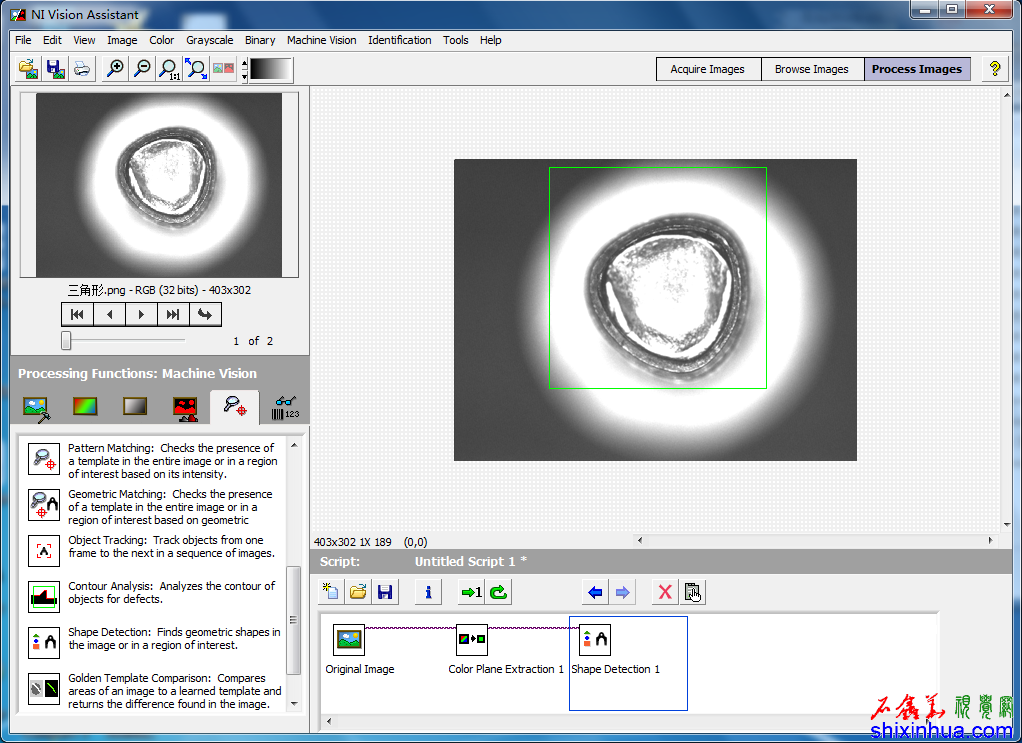Viewport: 1022px width, 743px height.
Task: Open the Binary menu
Action: 260,40
